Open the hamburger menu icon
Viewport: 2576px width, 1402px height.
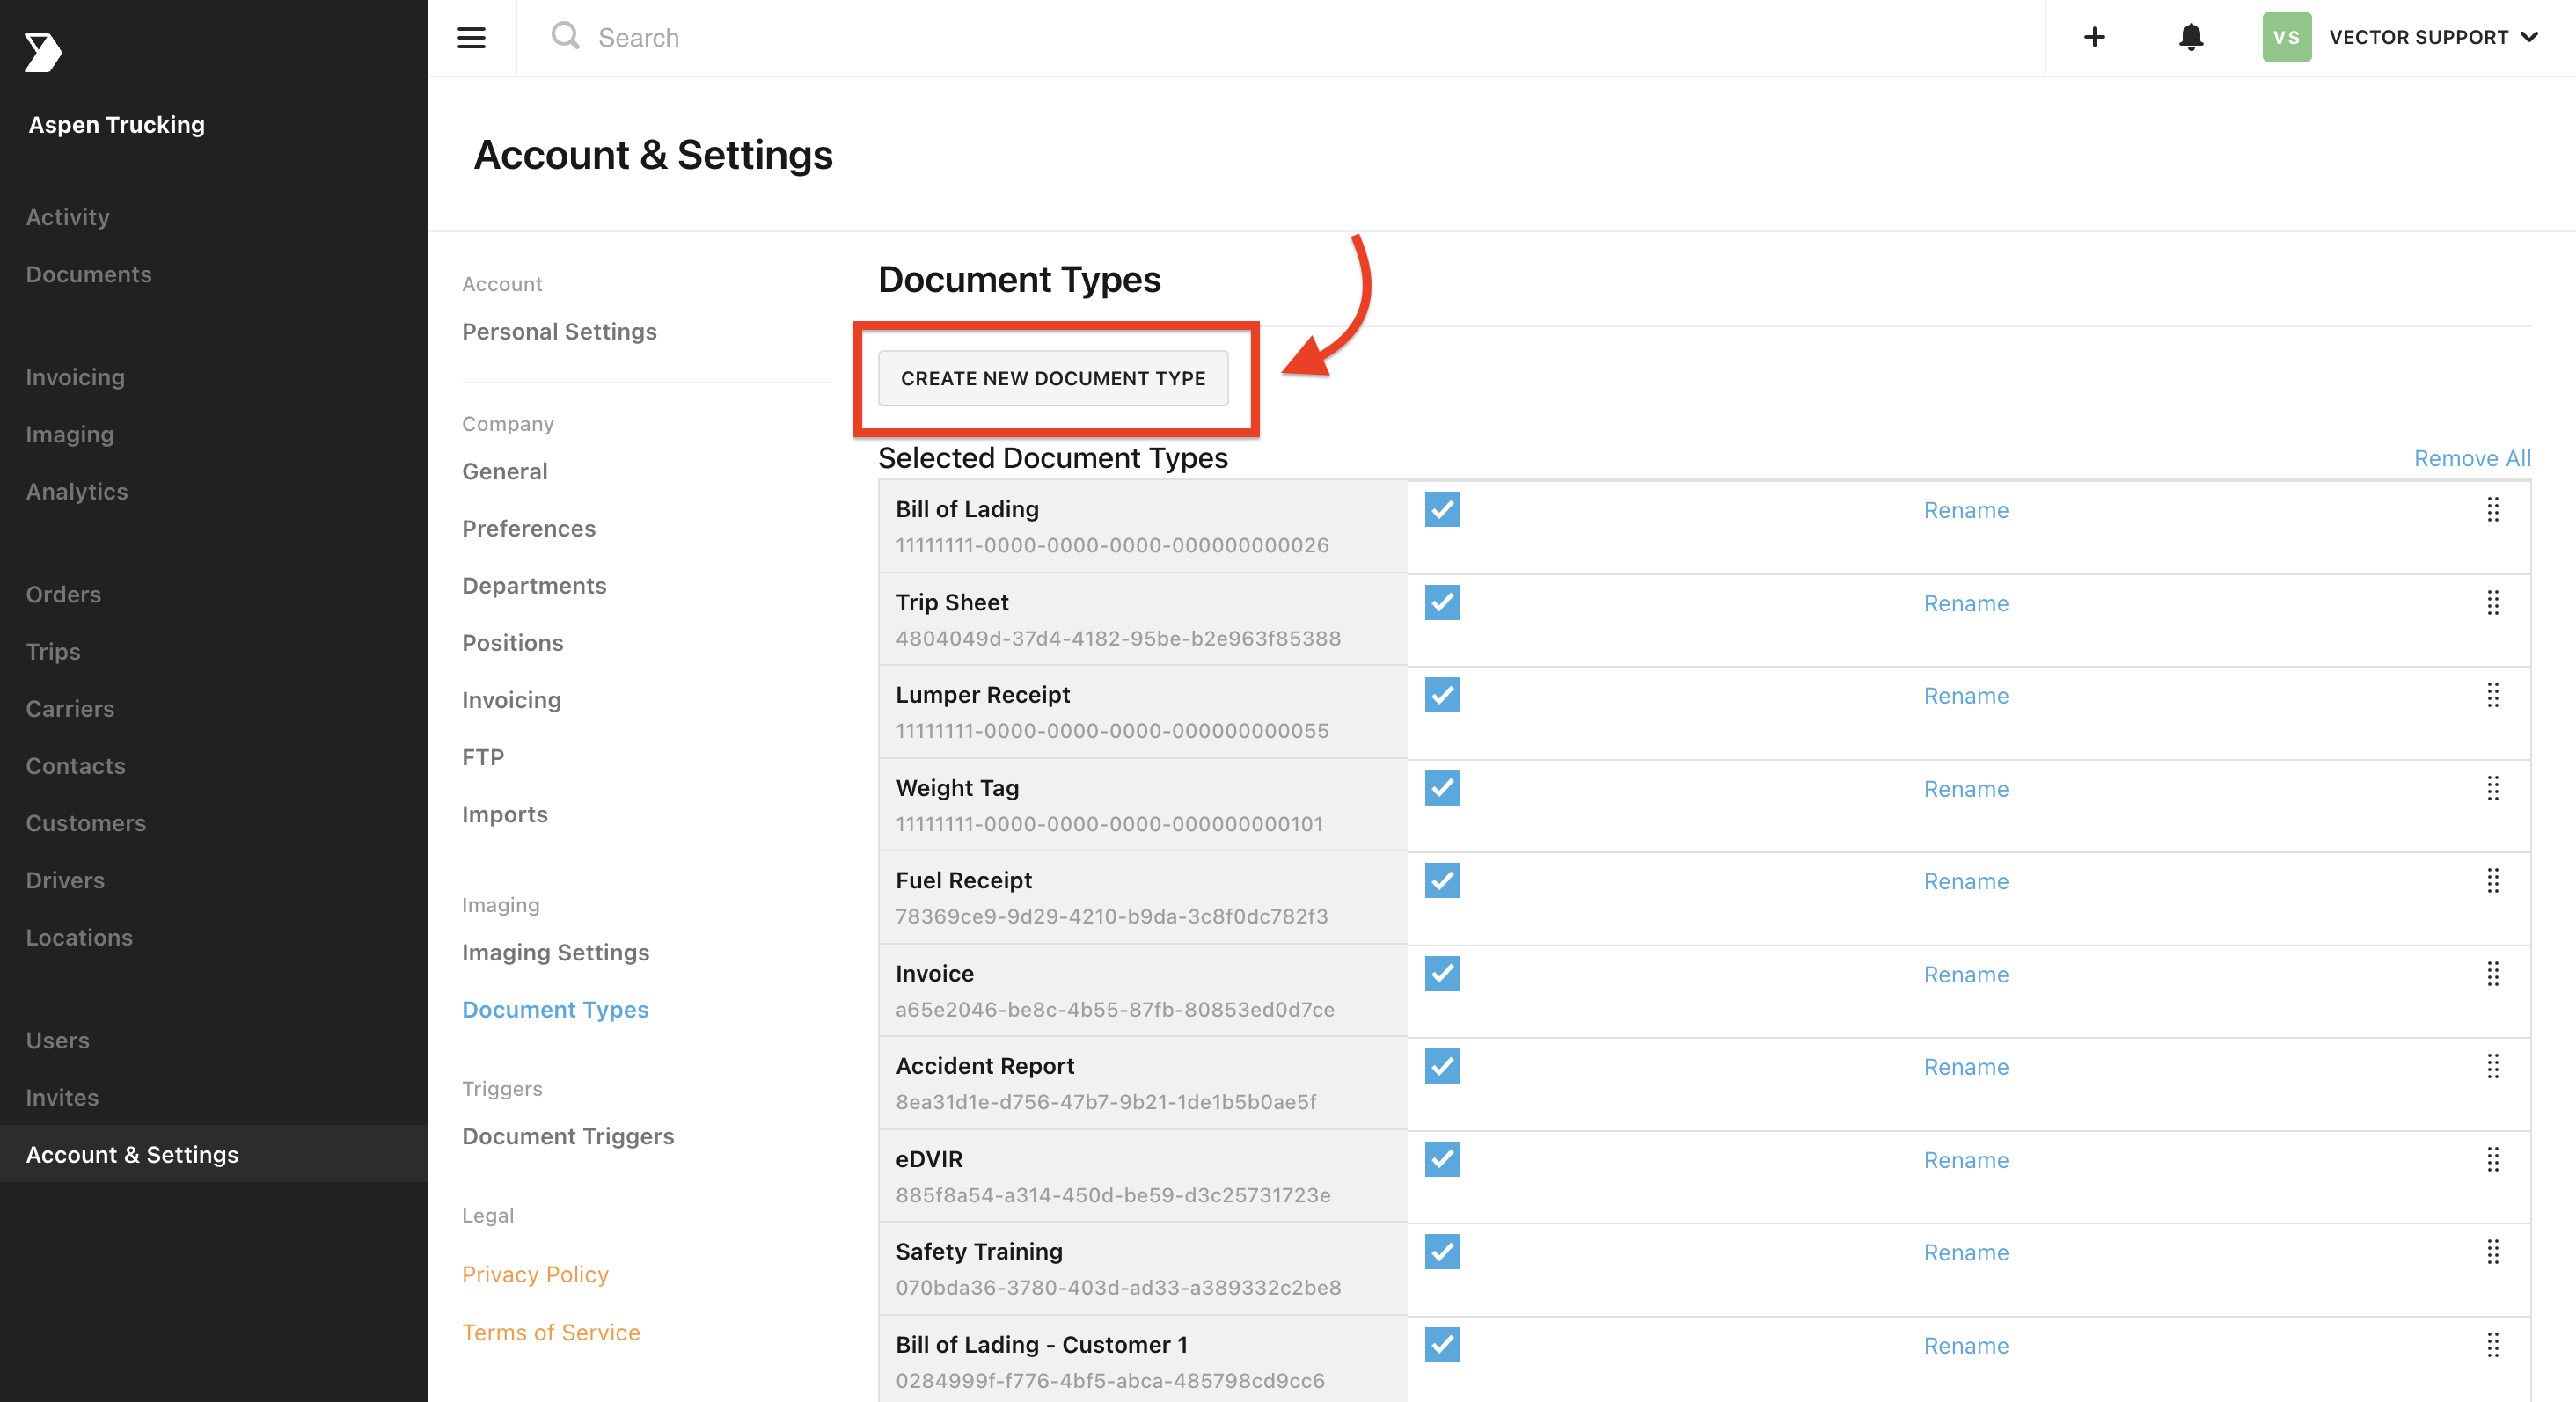point(471,38)
